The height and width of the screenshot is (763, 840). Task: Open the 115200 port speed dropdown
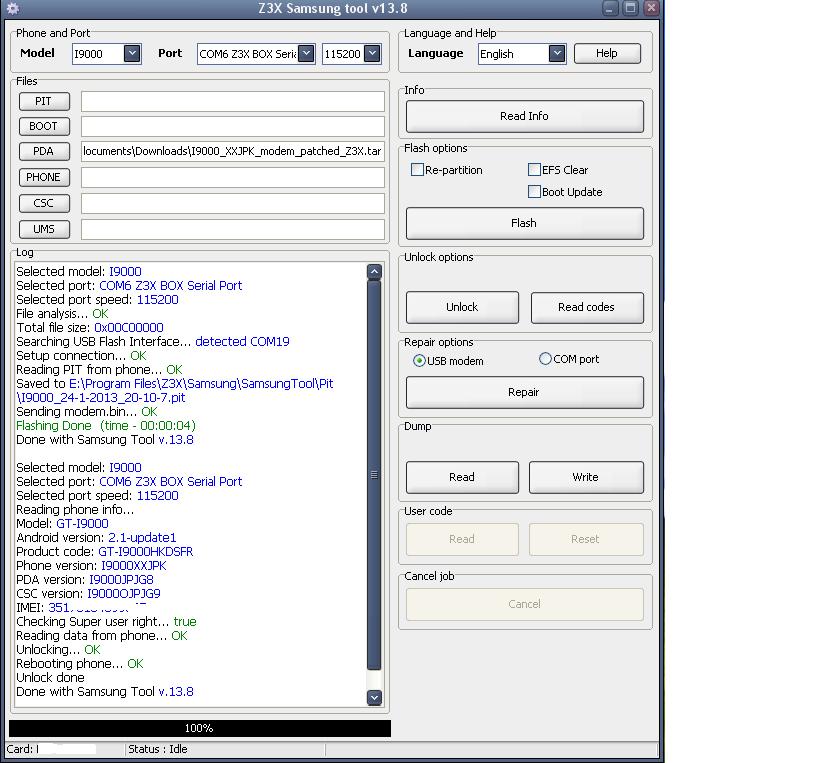coord(351,54)
